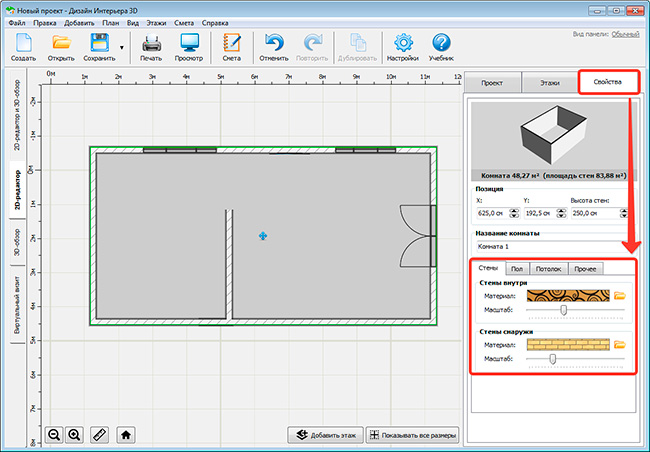Click the Дублировать duplicate icon
650x452 pixels.
point(357,47)
